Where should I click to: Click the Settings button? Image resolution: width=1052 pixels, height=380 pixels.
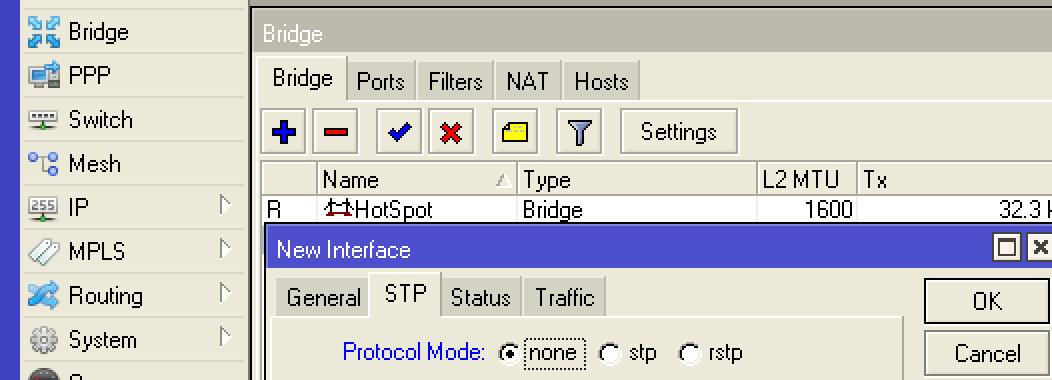(679, 132)
